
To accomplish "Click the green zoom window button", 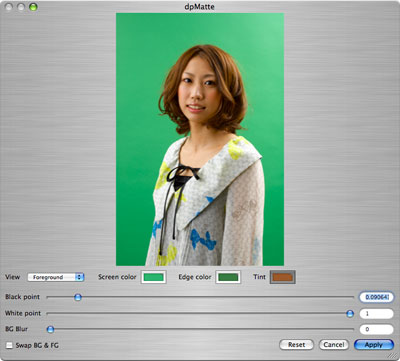I will (33, 7).
